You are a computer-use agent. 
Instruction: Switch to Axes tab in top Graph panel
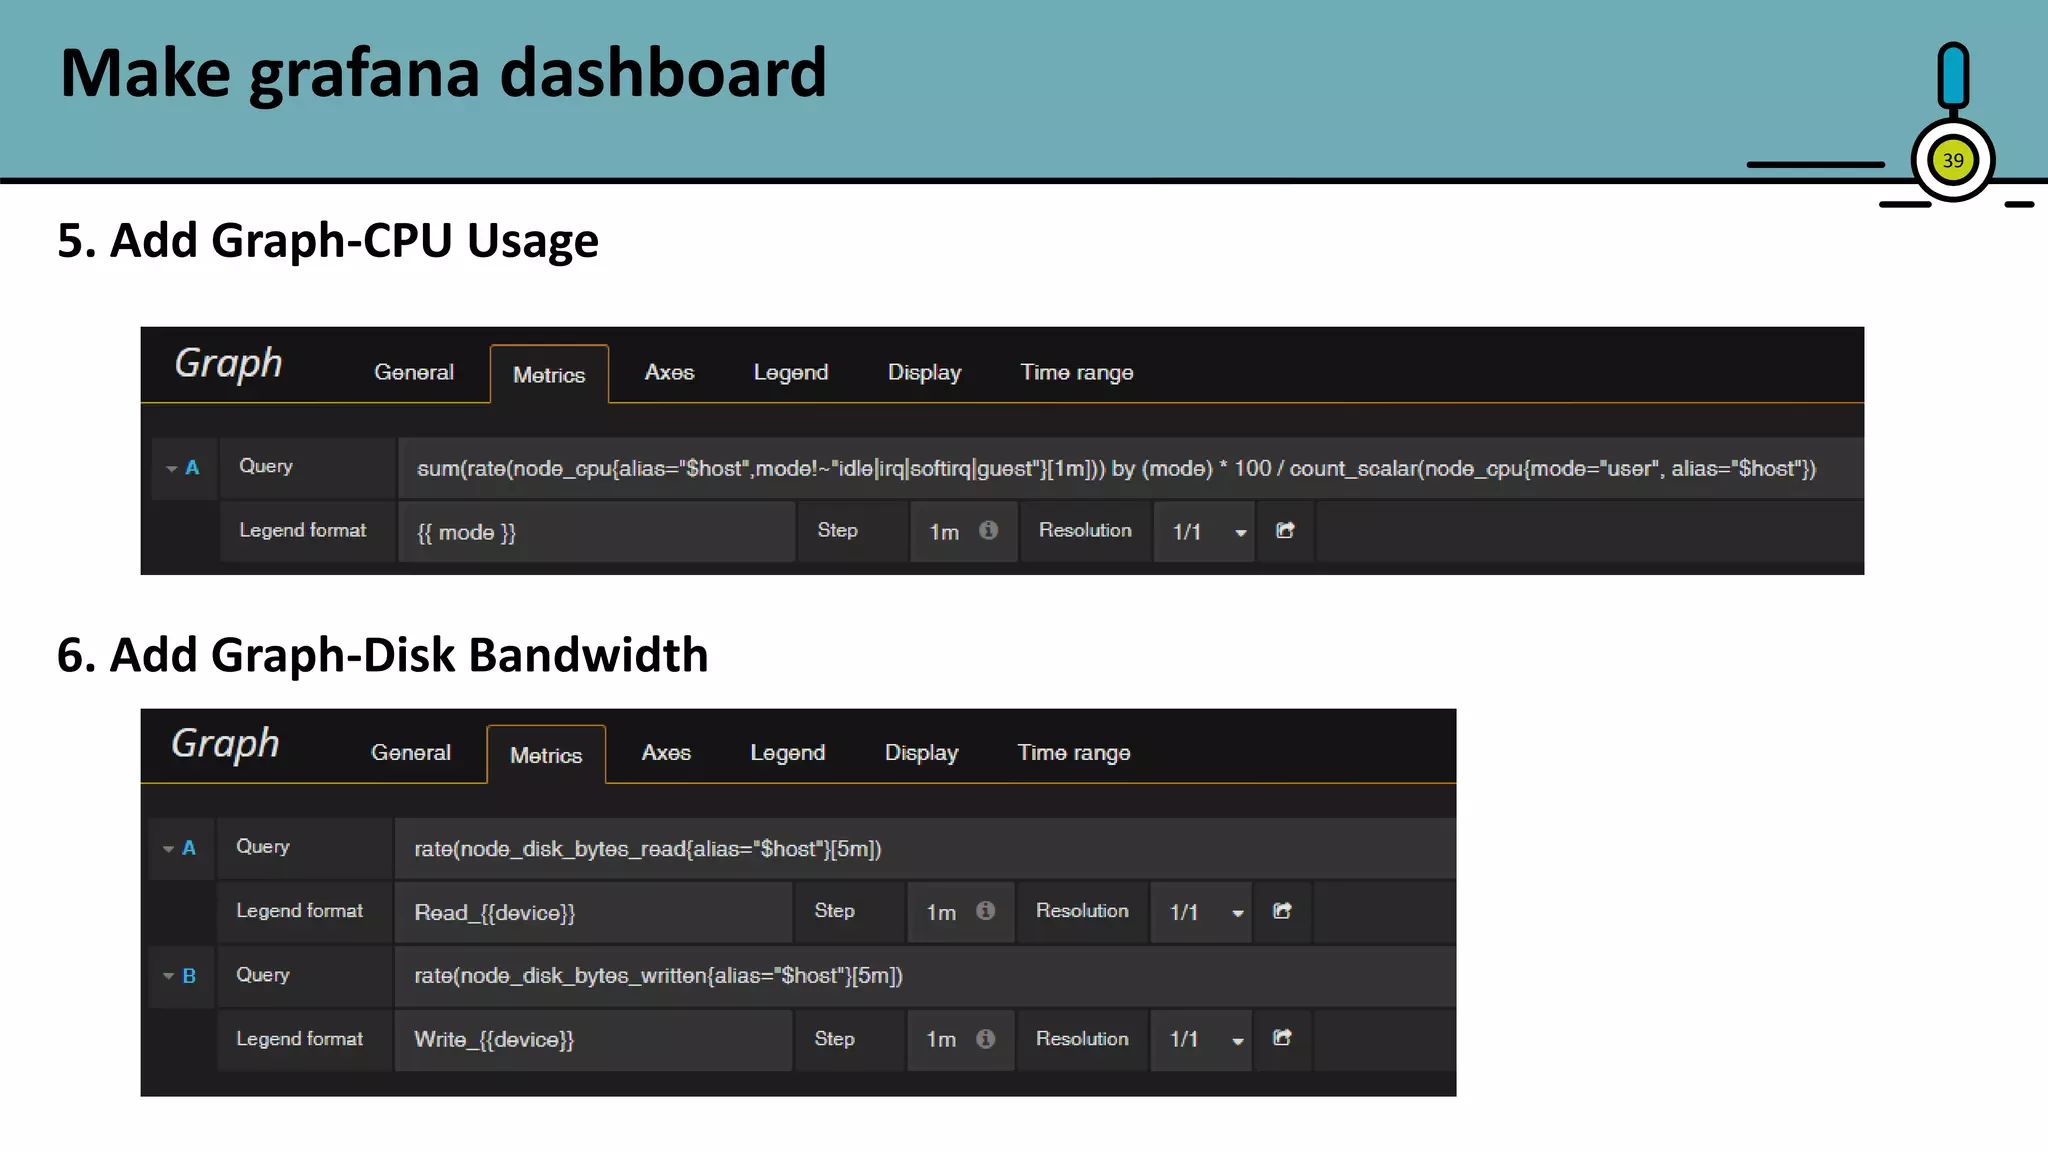click(x=669, y=373)
